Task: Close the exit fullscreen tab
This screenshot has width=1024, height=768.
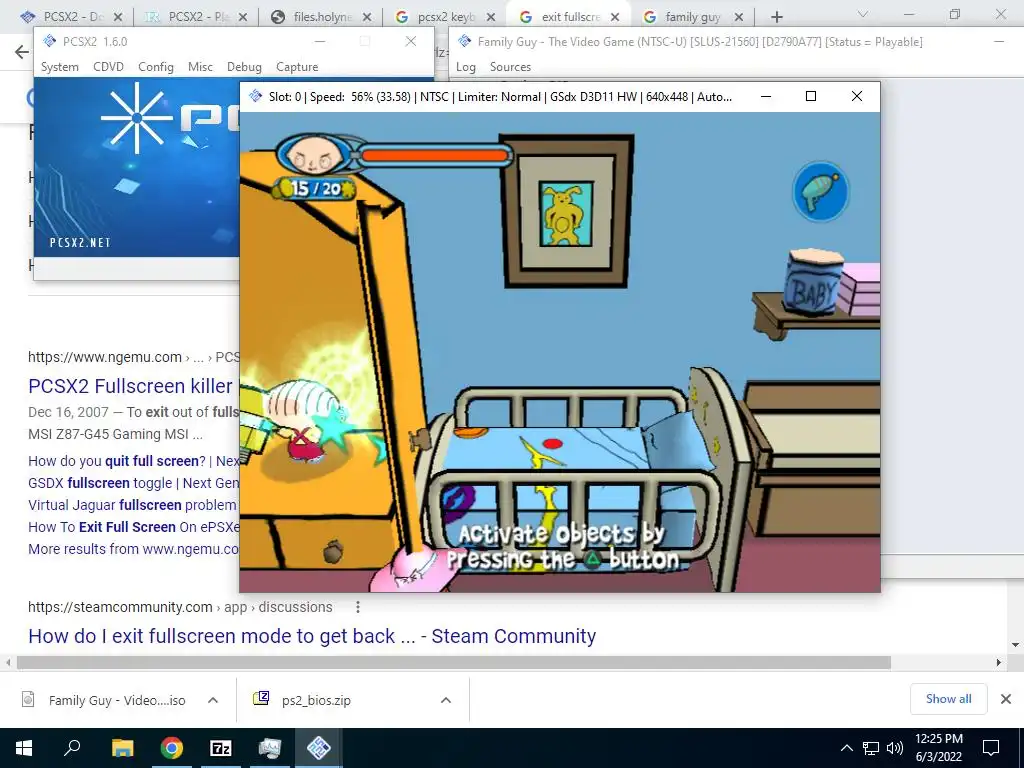Action: click(x=615, y=17)
